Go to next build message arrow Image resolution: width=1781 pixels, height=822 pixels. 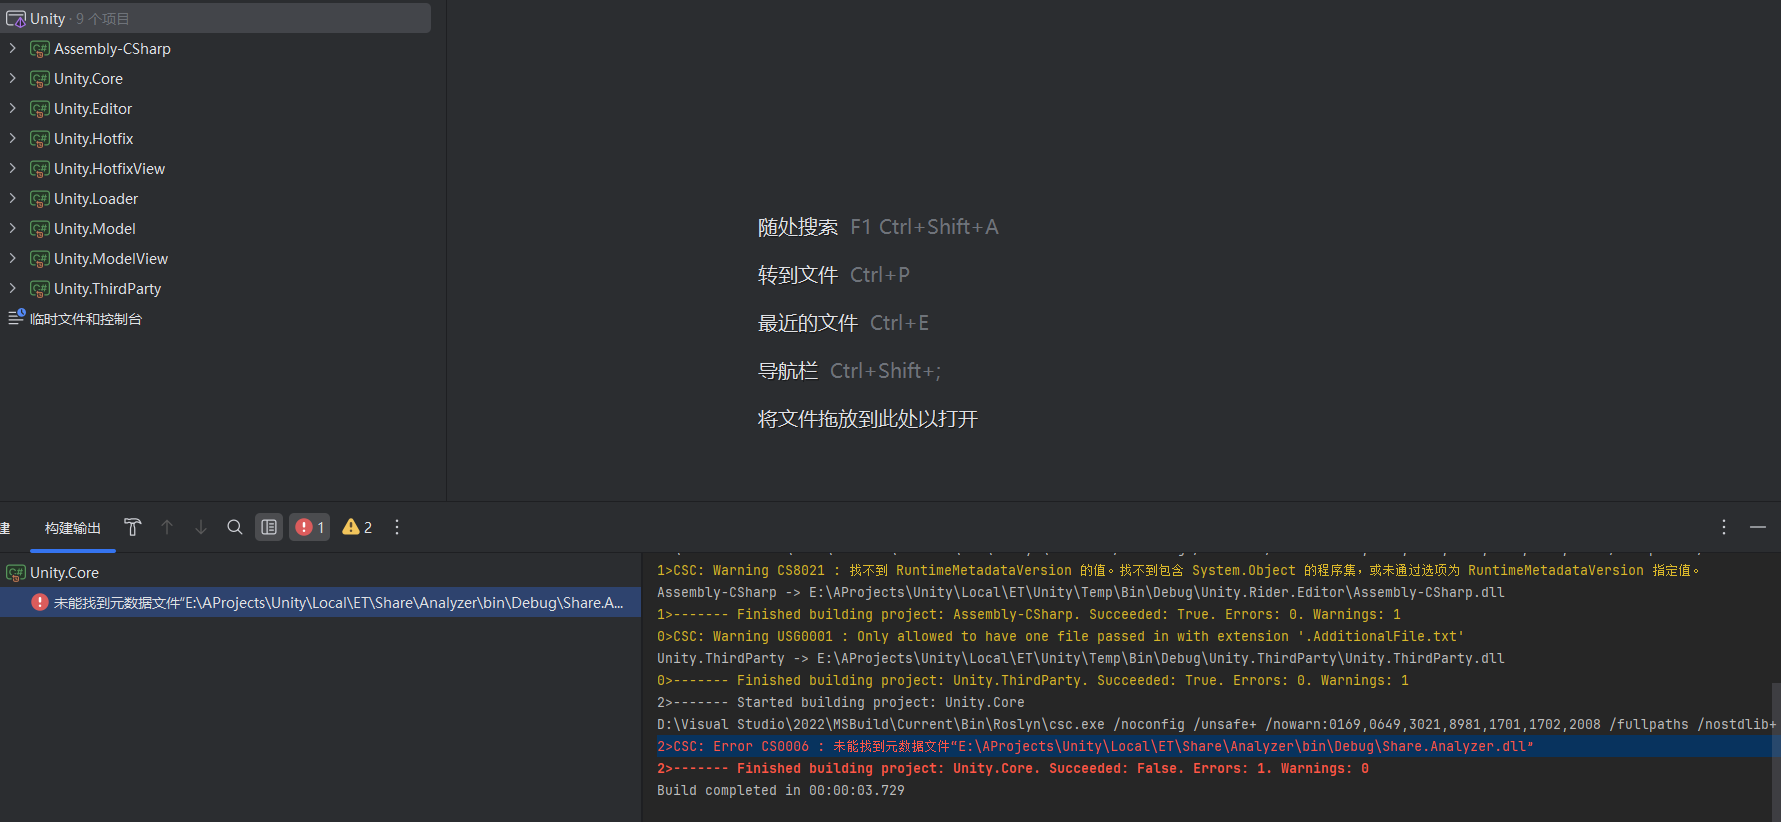click(x=201, y=527)
